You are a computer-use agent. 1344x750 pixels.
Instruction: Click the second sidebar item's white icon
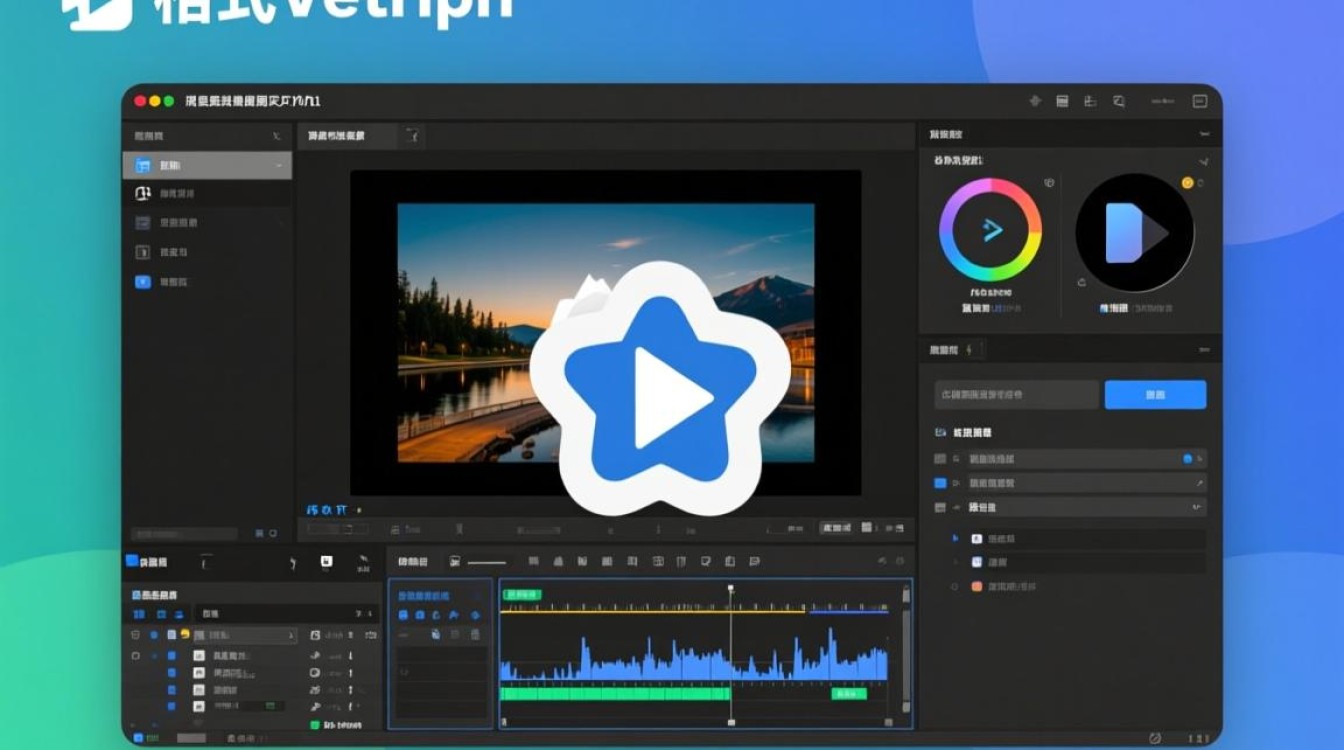tap(142, 193)
